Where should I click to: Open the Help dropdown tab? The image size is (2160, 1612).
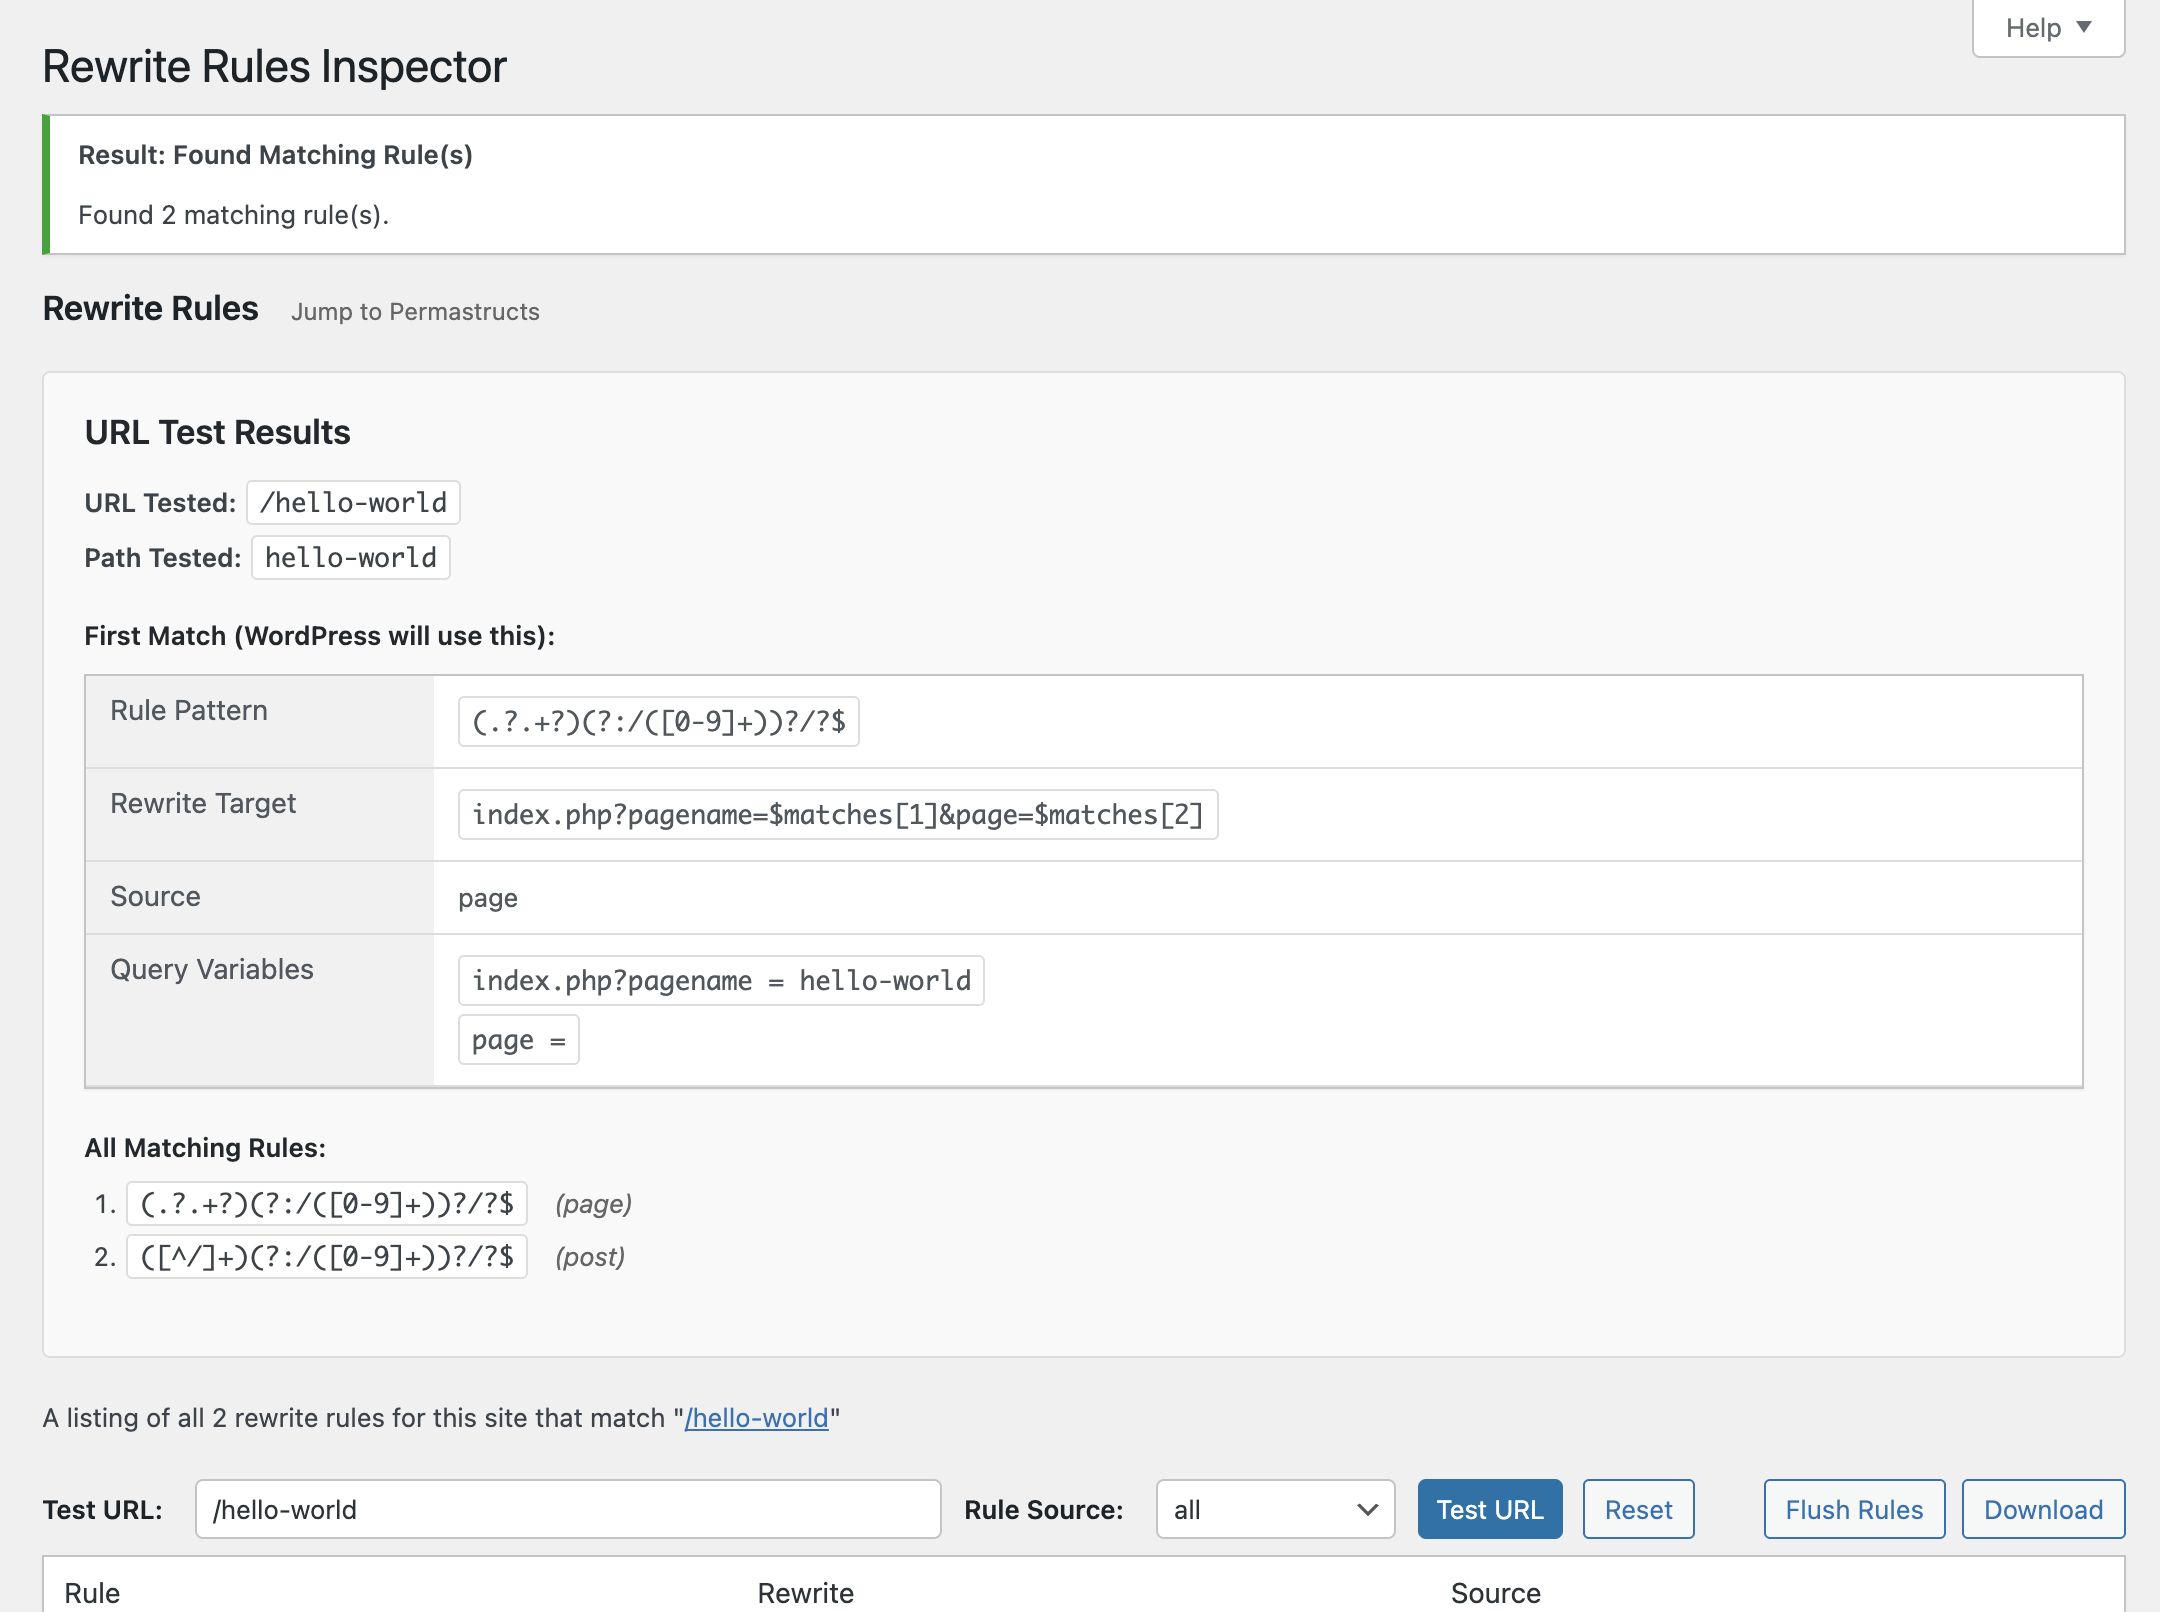(x=2047, y=28)
